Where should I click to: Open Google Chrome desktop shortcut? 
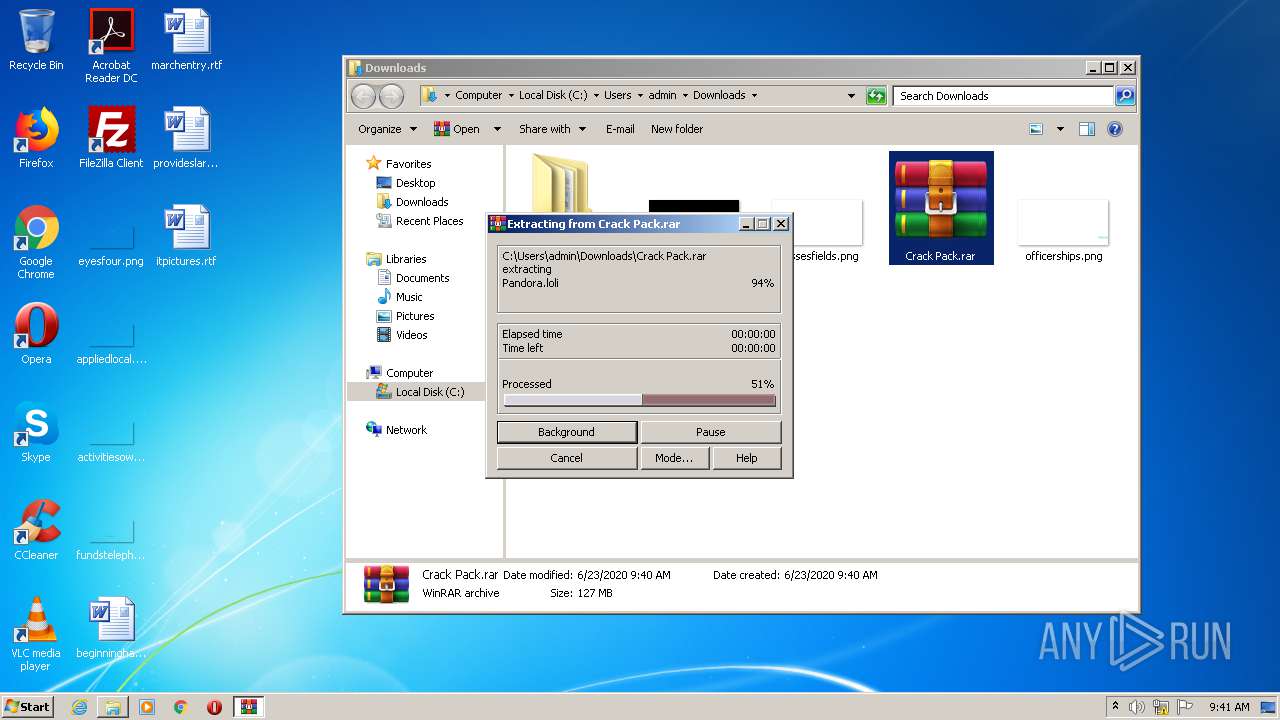[36, 242]
